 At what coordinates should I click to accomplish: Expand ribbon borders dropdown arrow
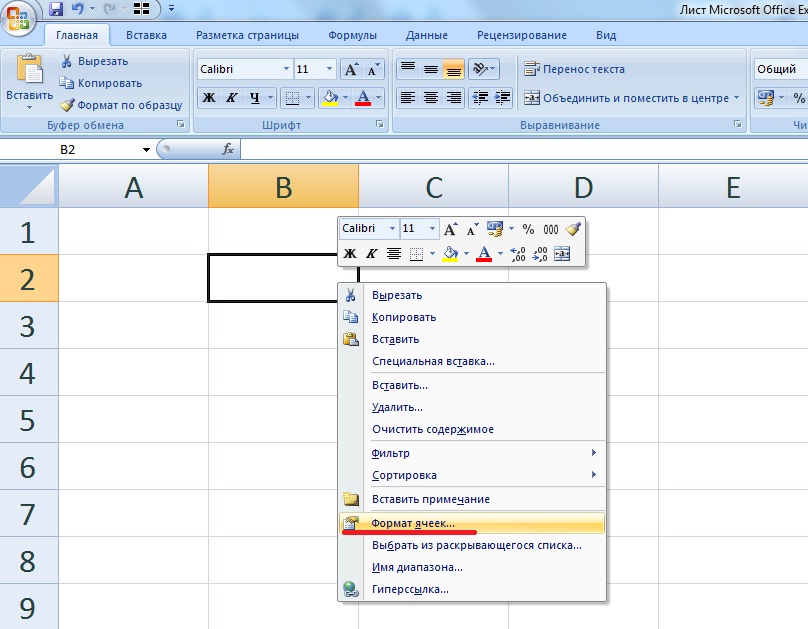tap(308, 98)
